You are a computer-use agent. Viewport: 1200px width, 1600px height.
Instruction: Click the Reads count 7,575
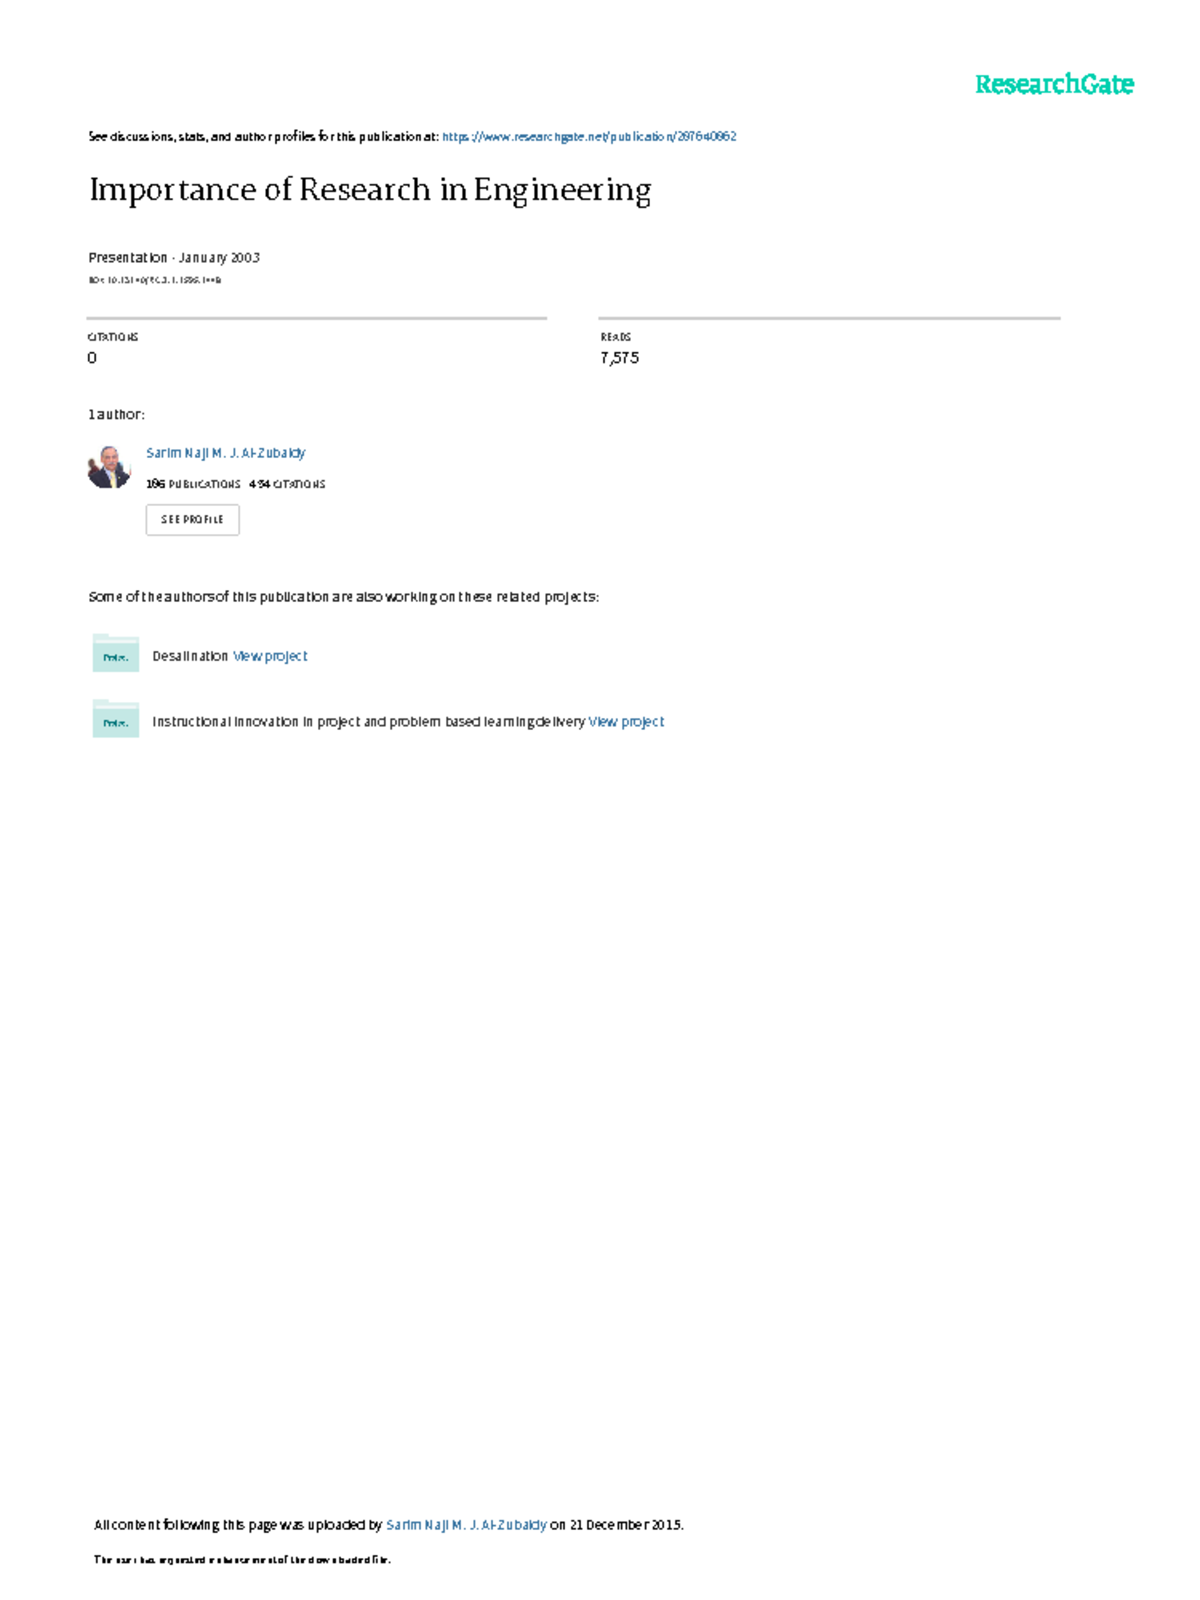pos(620,358)
